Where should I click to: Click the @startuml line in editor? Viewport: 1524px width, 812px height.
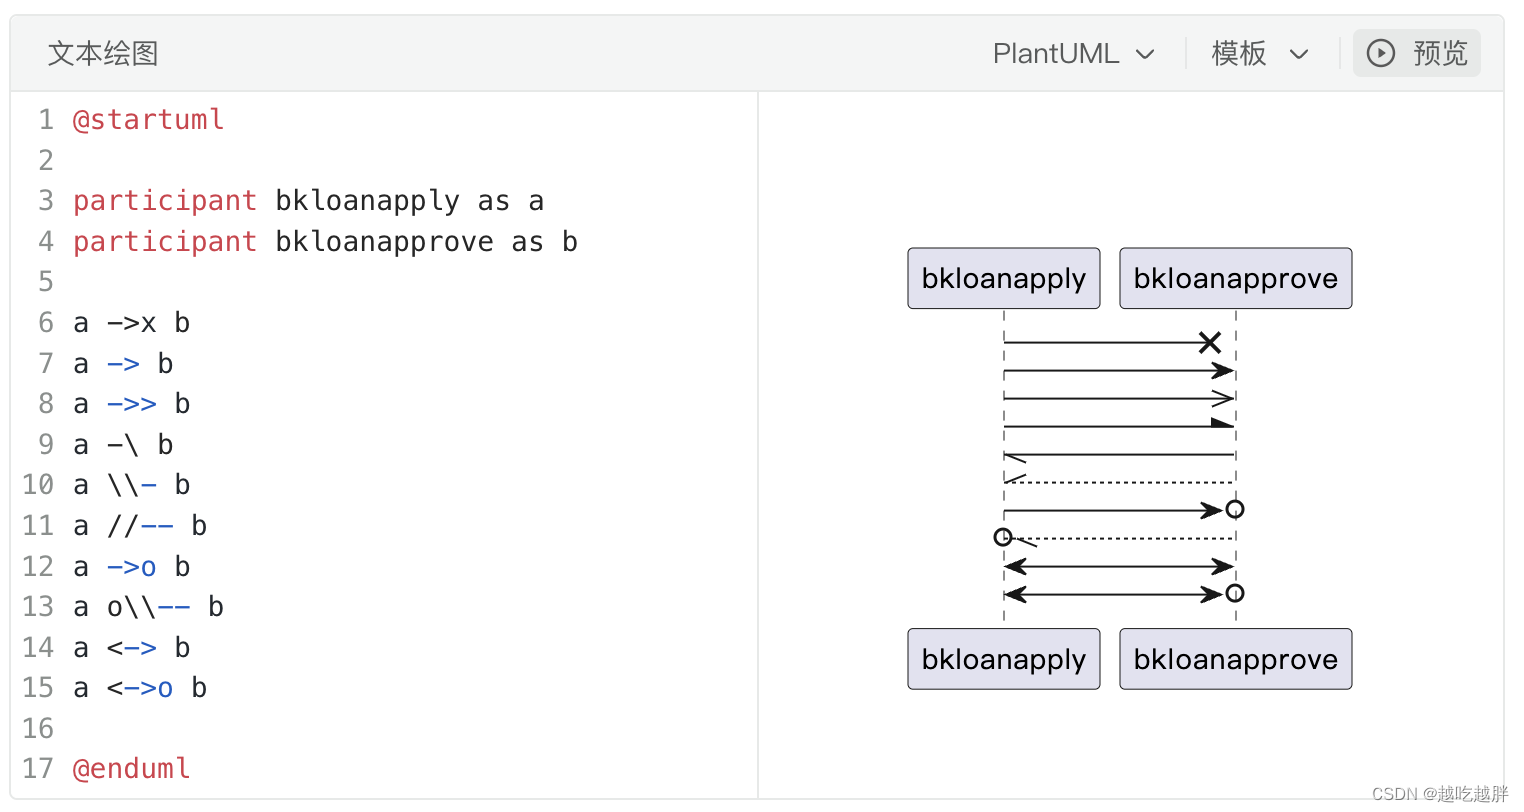148,120
